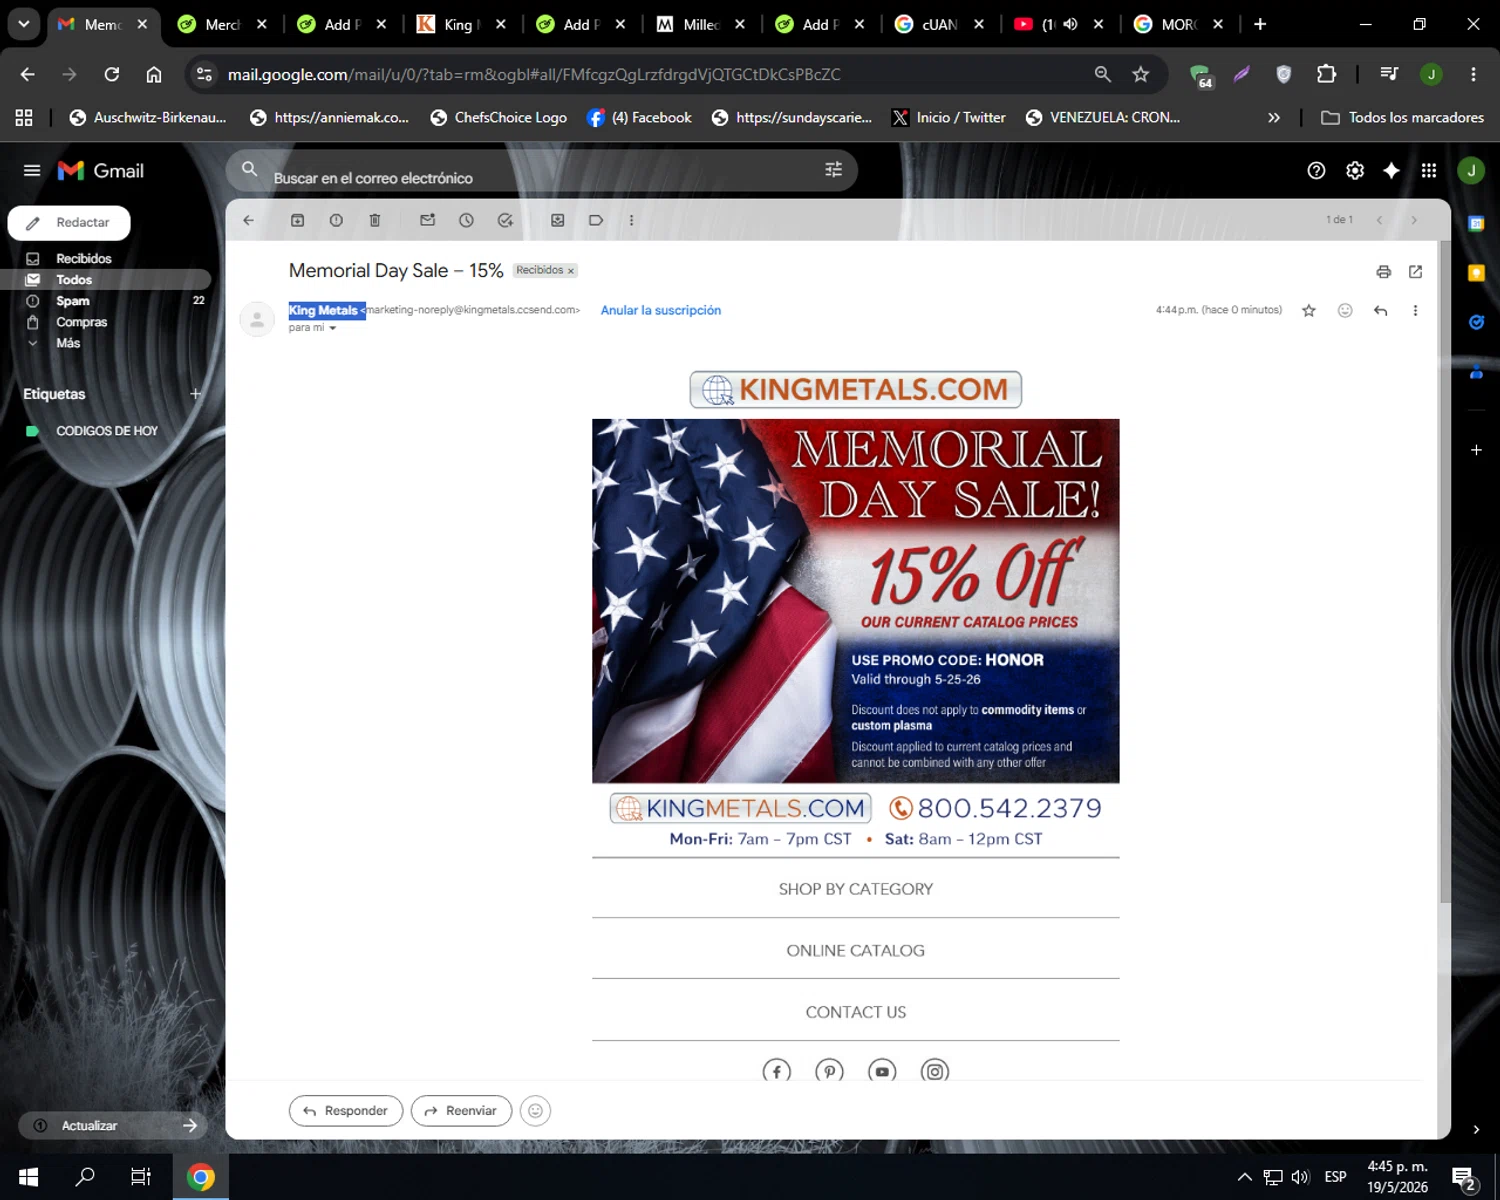Open message options three-dot menu

pos(1415,311)
